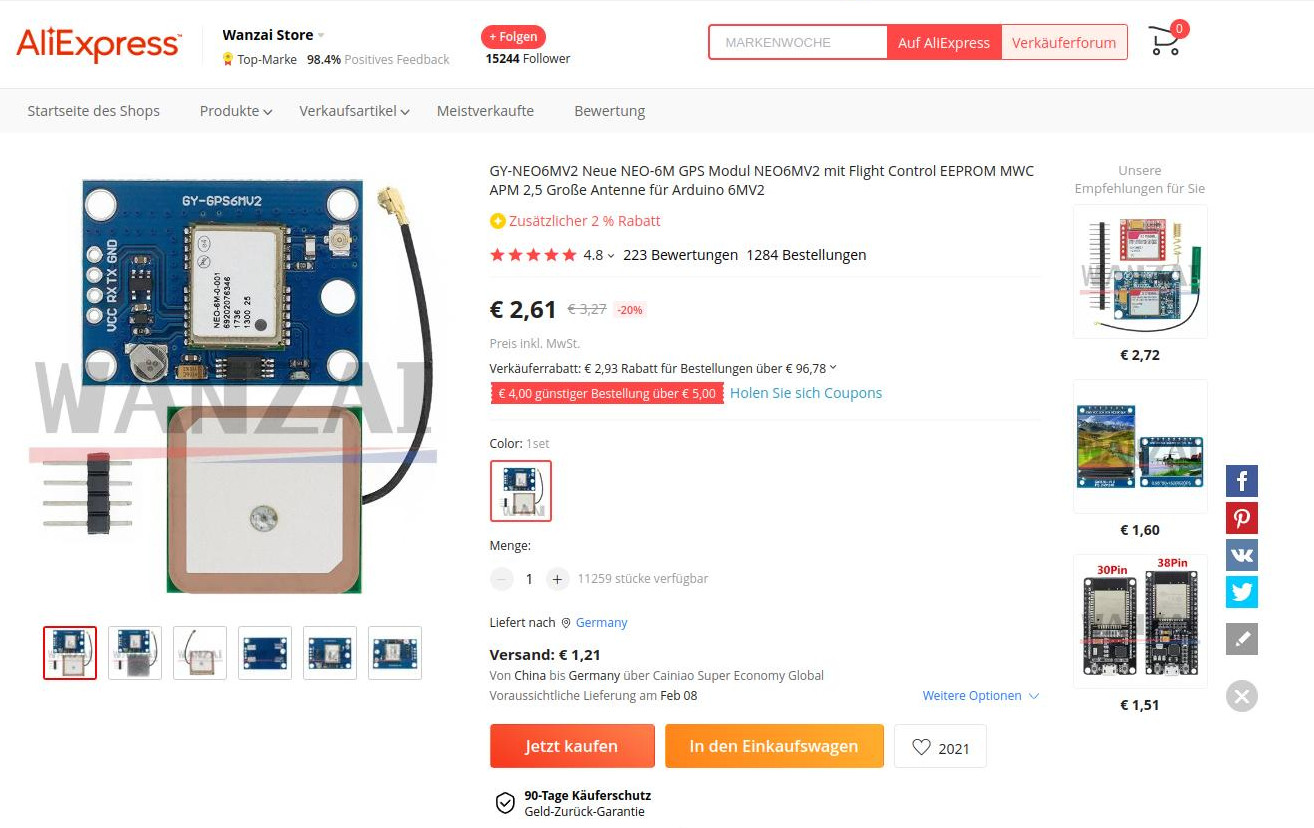The height and width of the screenshot is (828, 1314).
Task: Dismiss the side share bar with X
Action: point(1242,696)
